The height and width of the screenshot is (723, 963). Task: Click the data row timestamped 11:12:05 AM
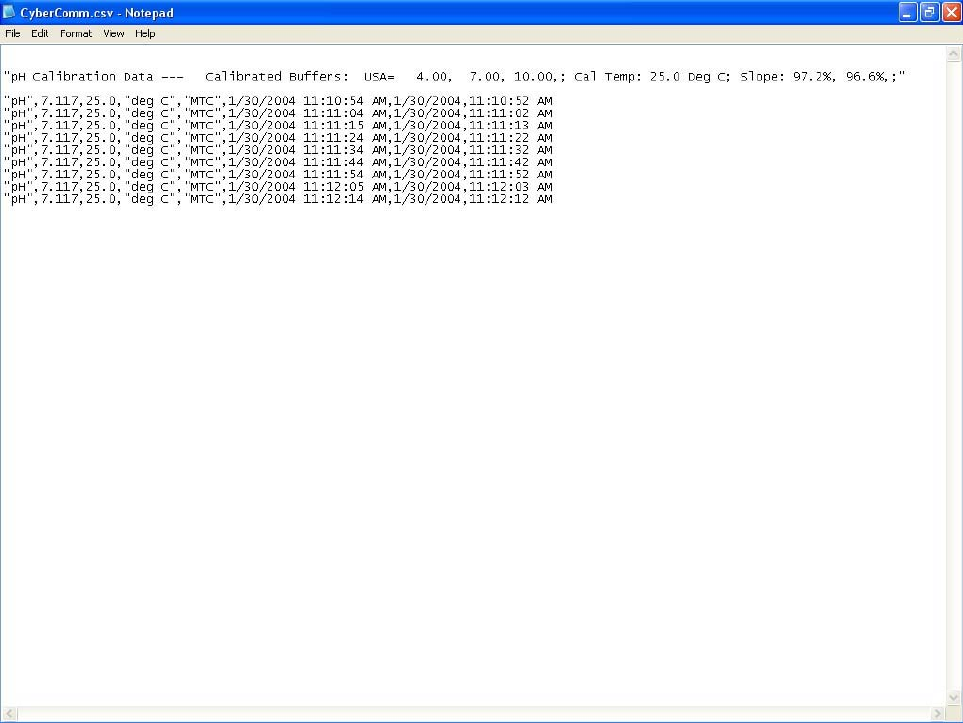[278, 187]
